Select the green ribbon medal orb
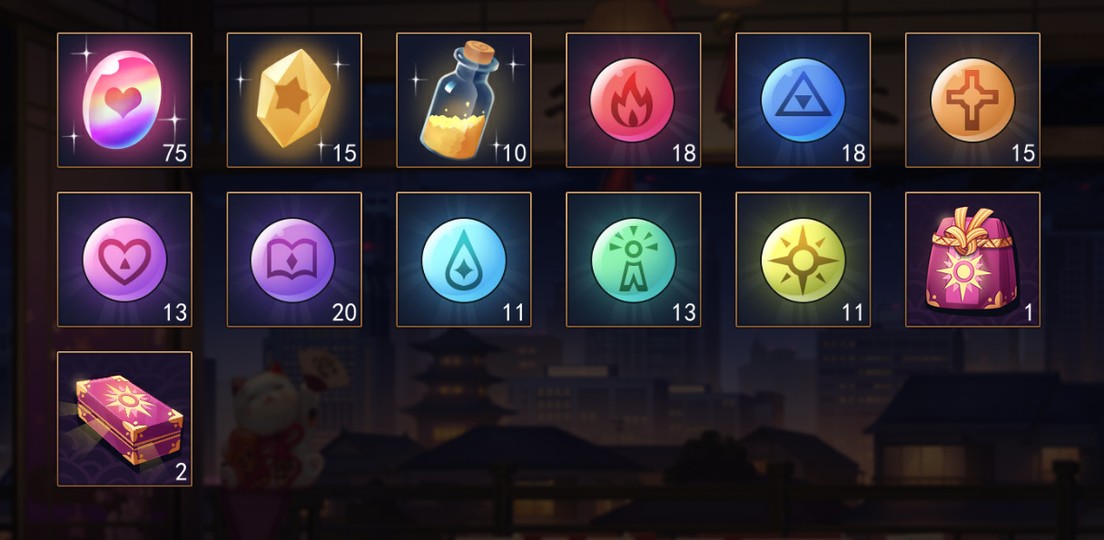The height and width of the screenshot is (540, 1104). [x=634, y=259]
